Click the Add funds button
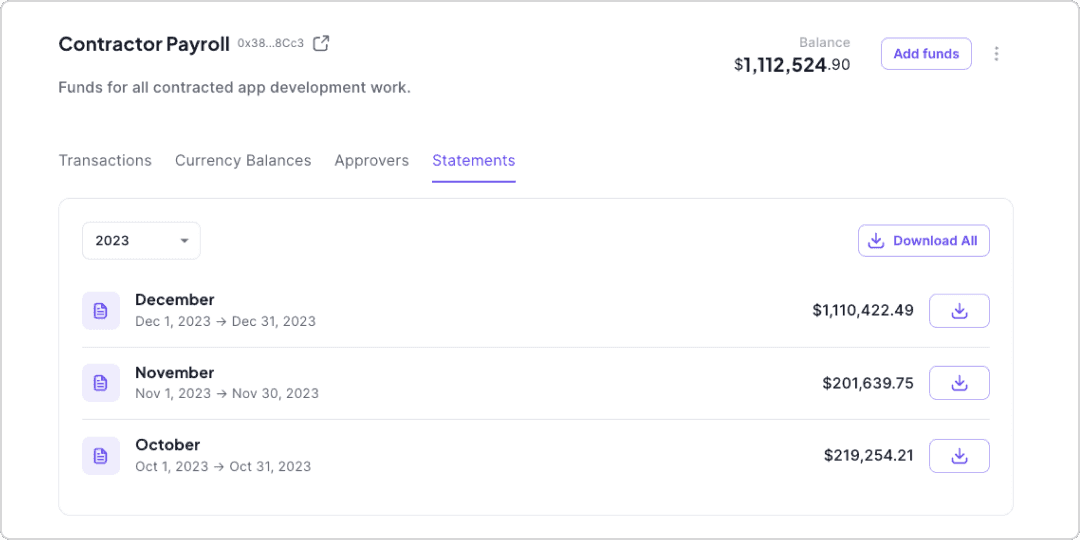The height and width of the screenshot is (540, 1080). click(926, 54)
